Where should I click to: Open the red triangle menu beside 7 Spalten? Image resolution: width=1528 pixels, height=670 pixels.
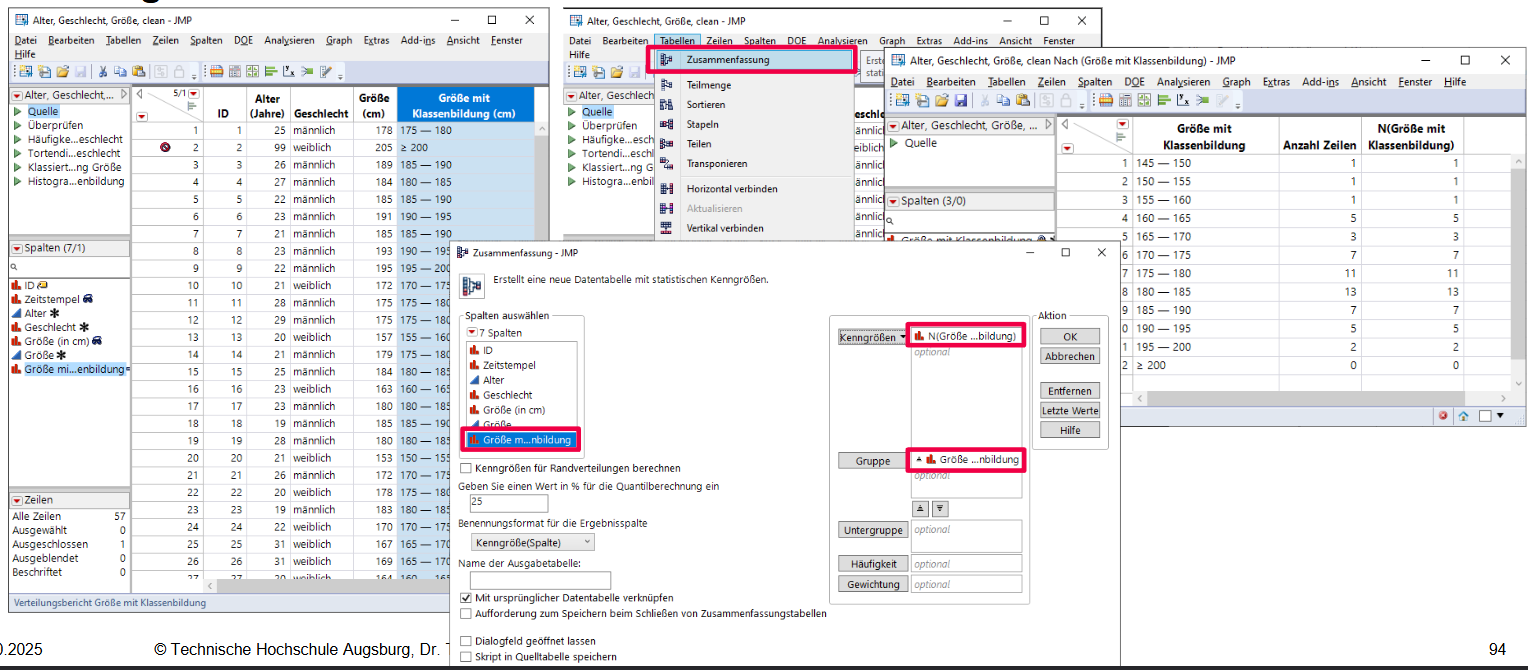[472, 333]
